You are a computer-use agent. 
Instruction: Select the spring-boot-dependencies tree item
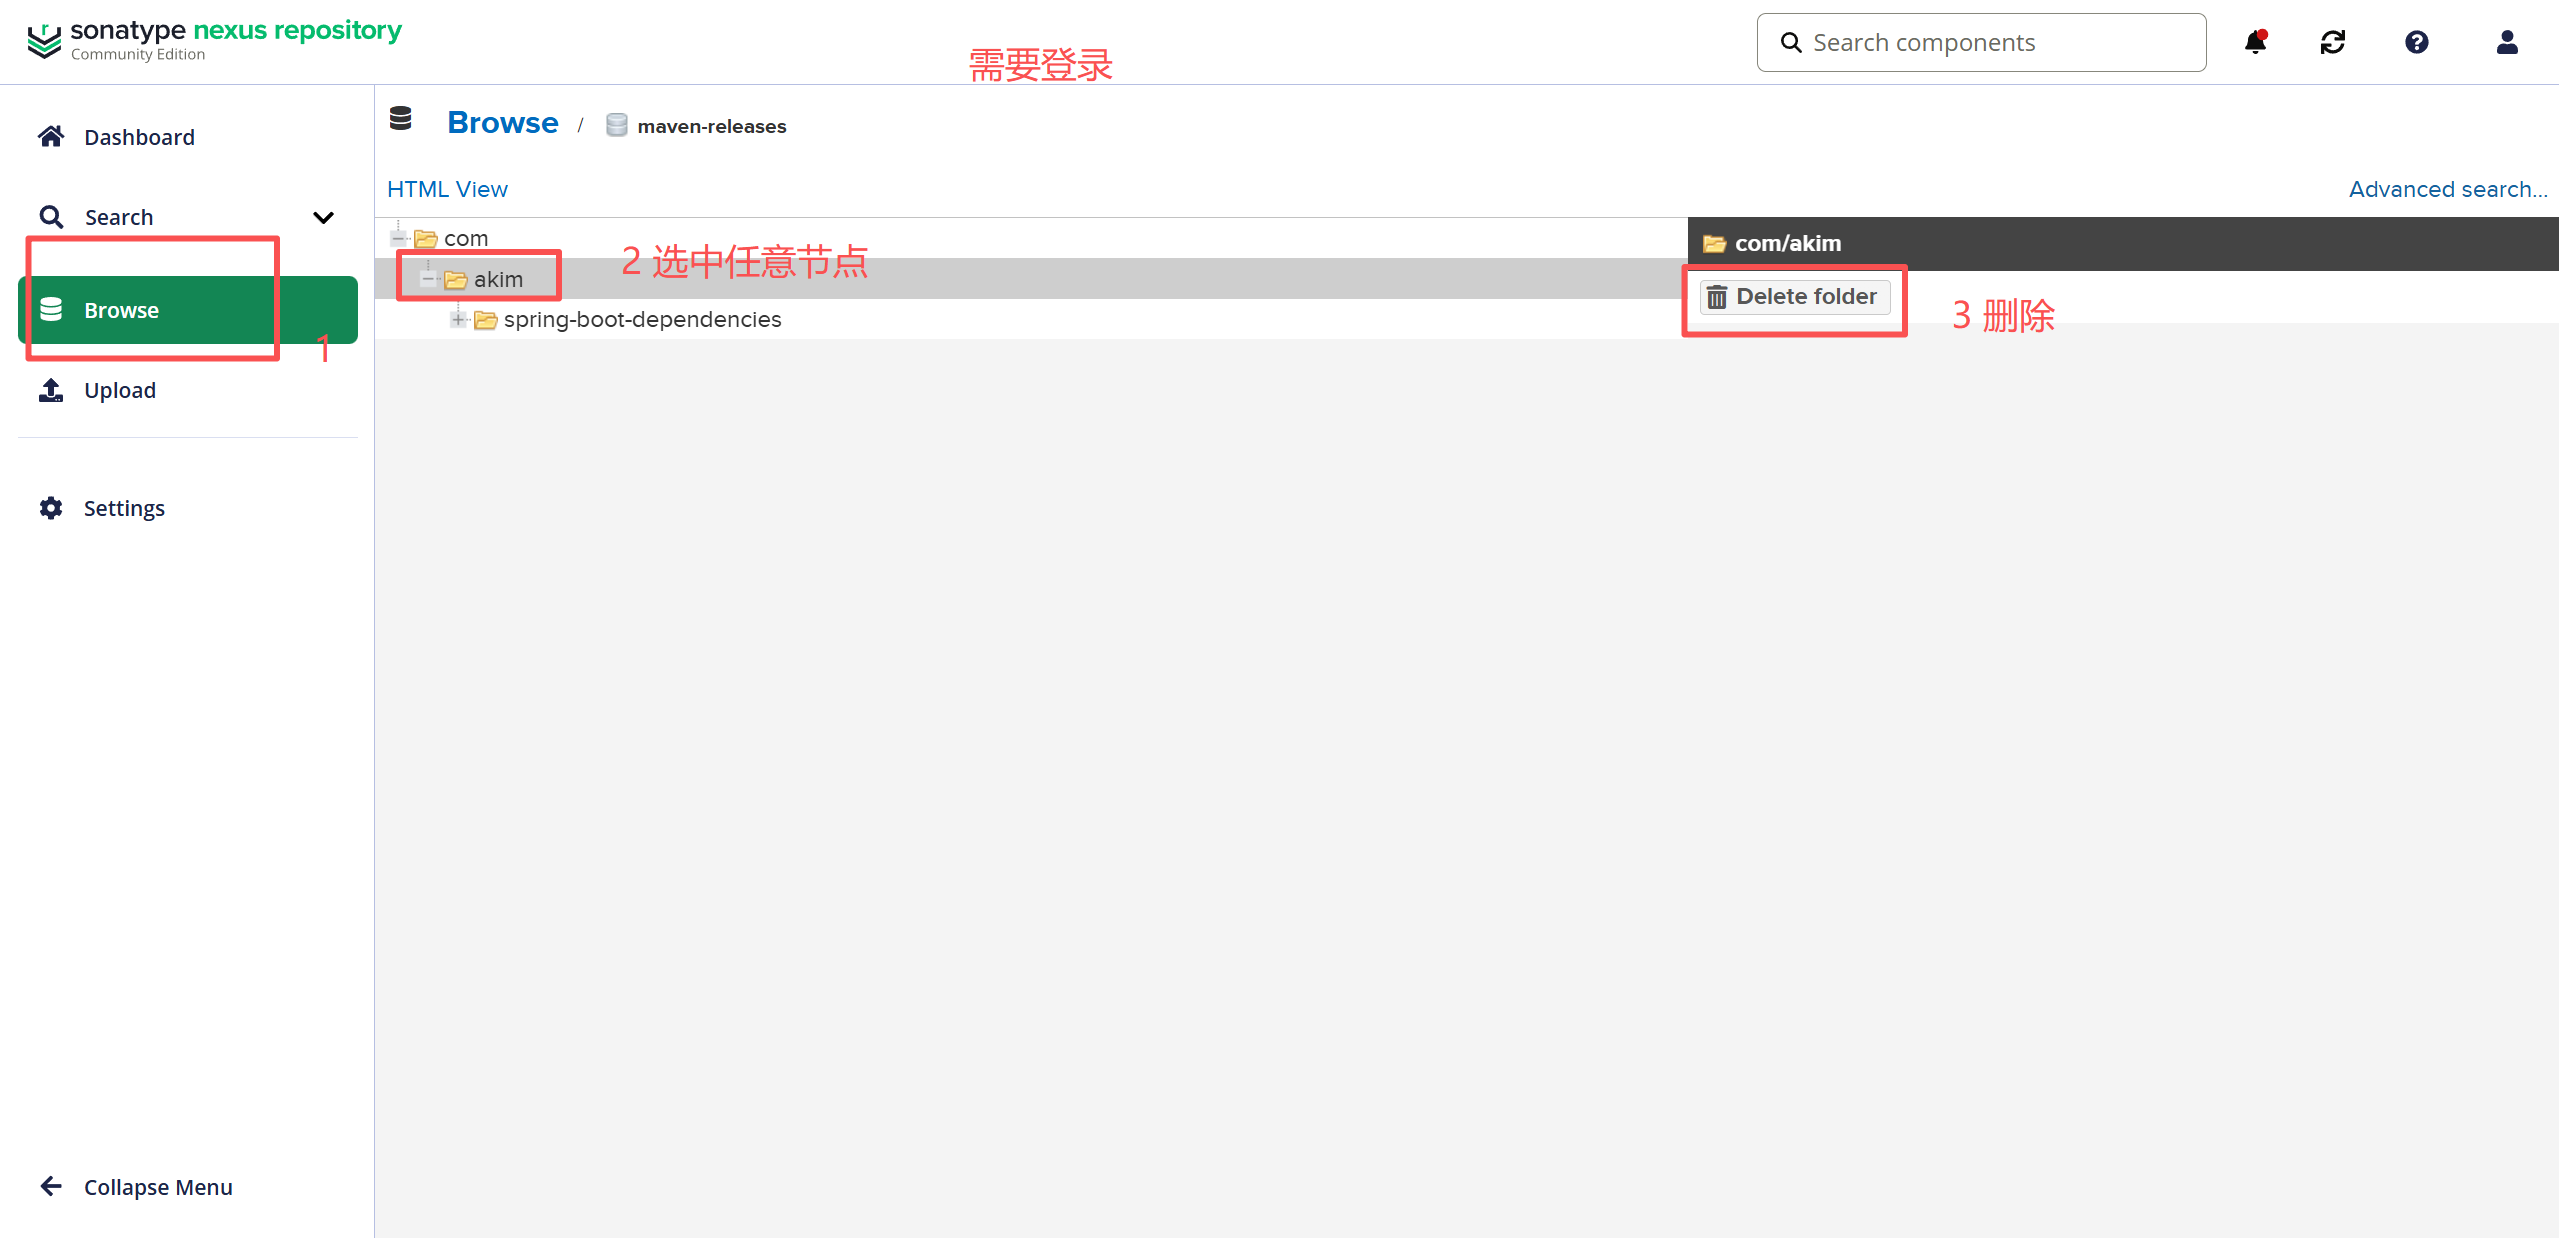pyautogui.click(x=642, y=320)
